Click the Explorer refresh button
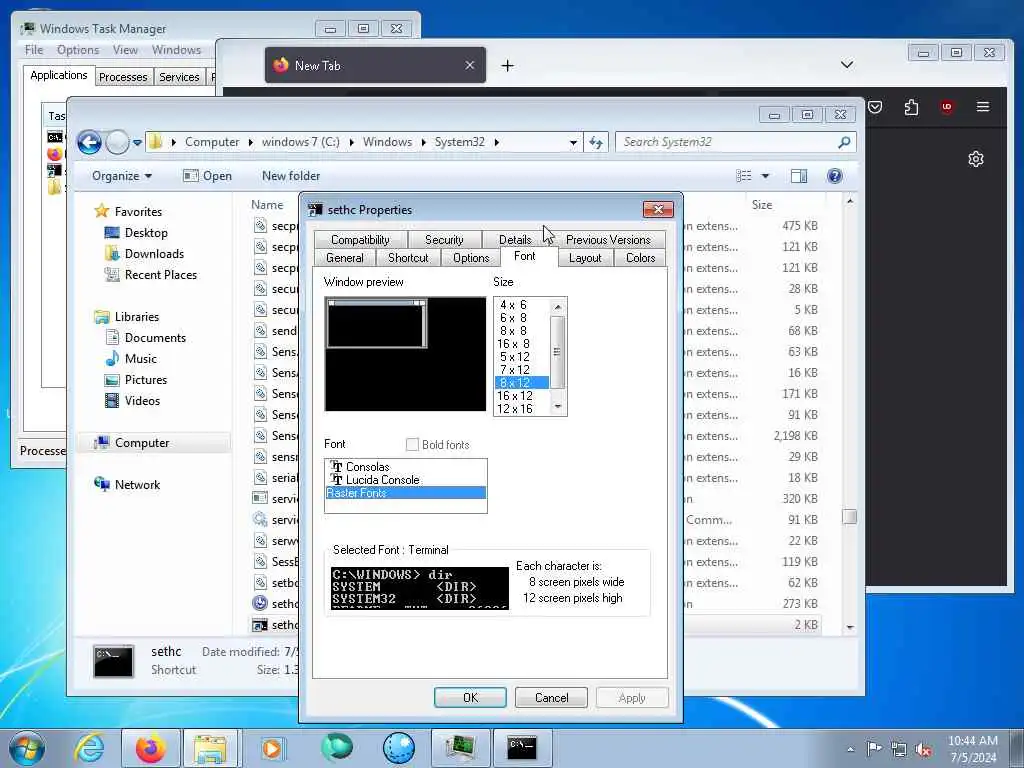Viewport: 1024px width, 768px height. 596,142
